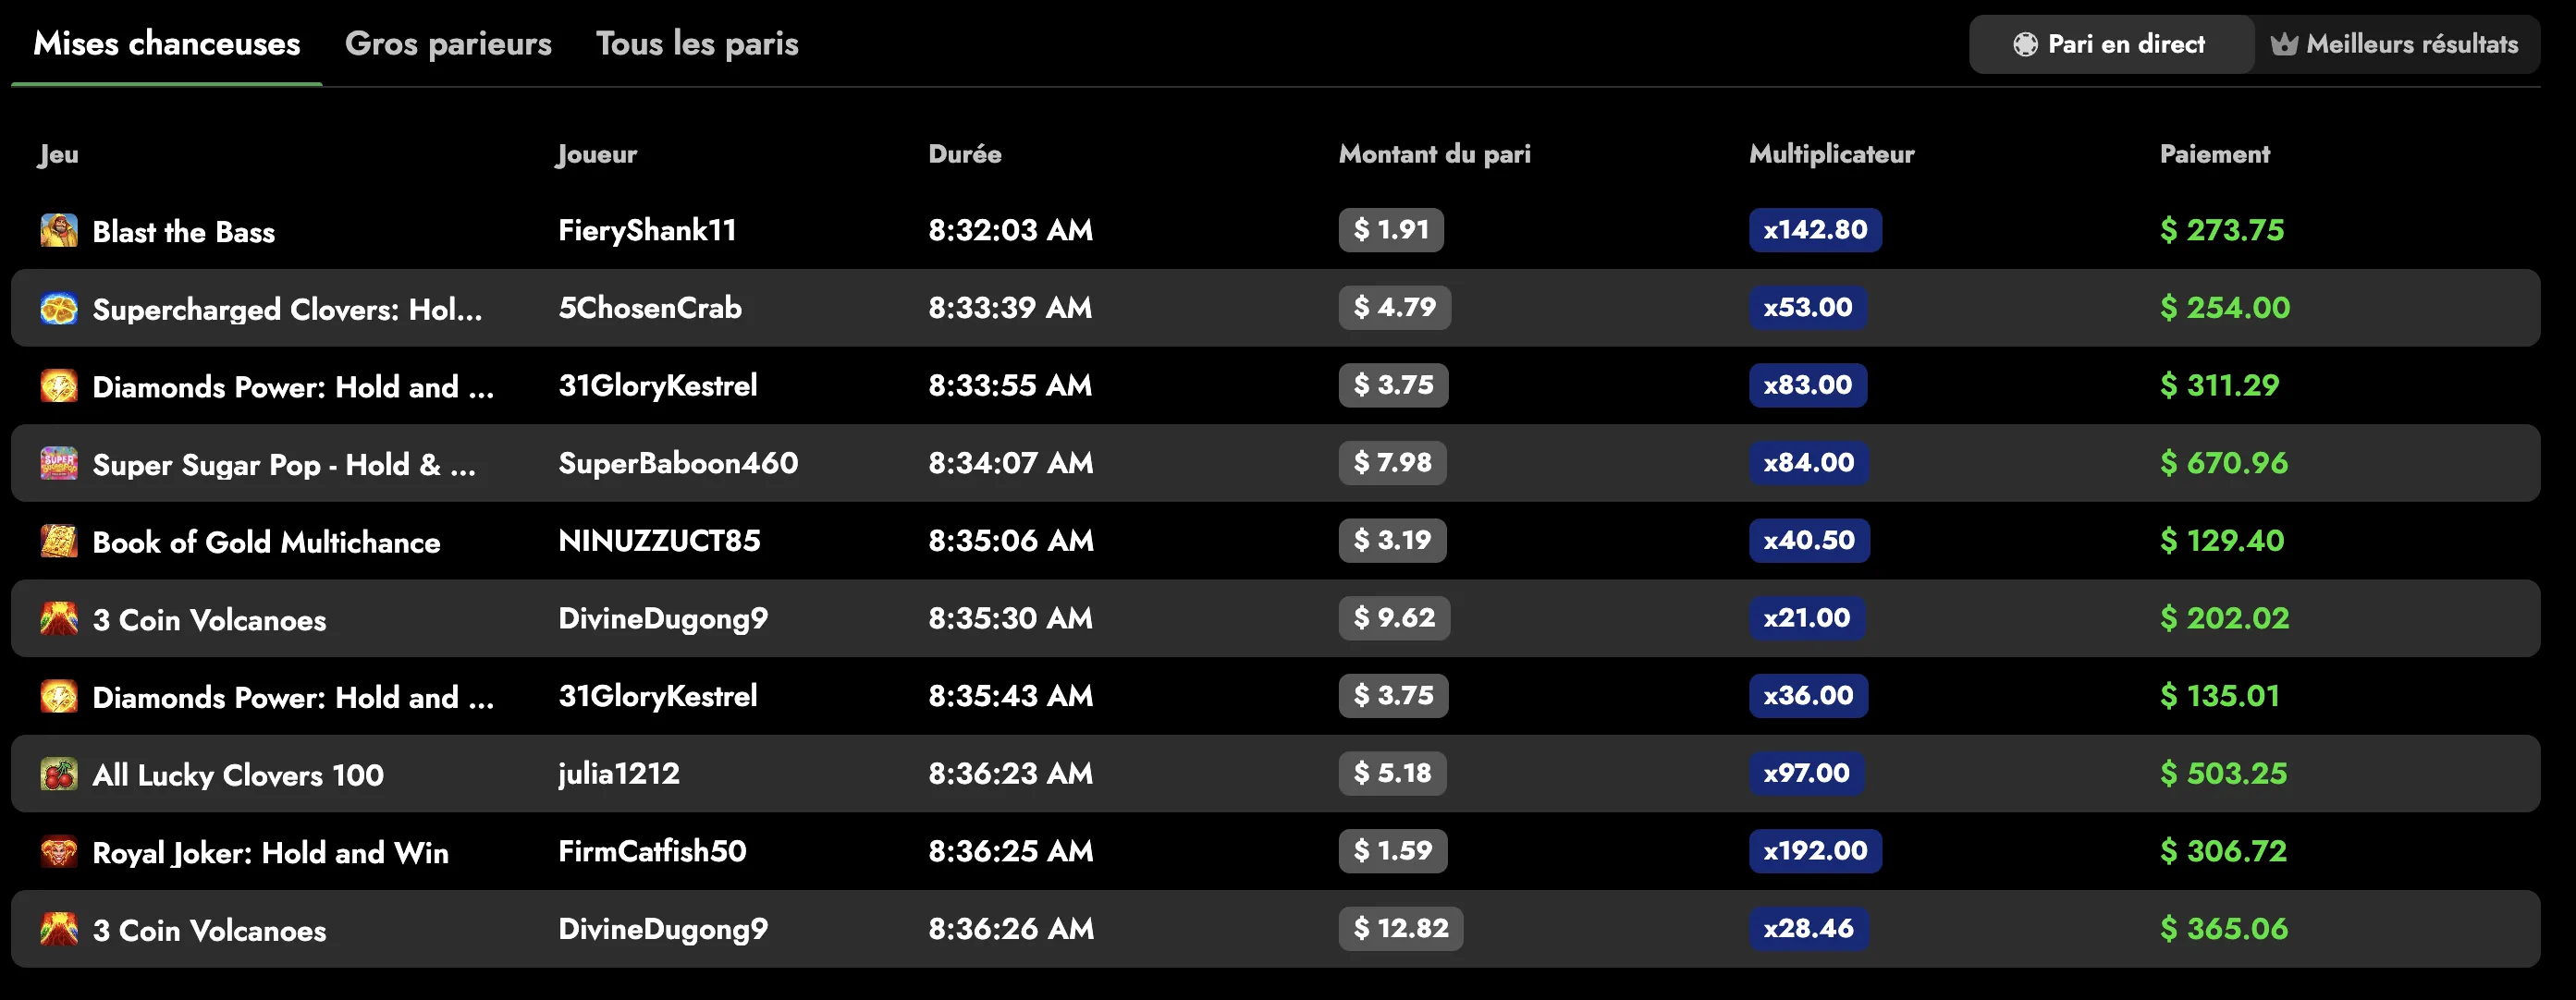
Task: Click player name FieryShank11
Action: point(647,230)
